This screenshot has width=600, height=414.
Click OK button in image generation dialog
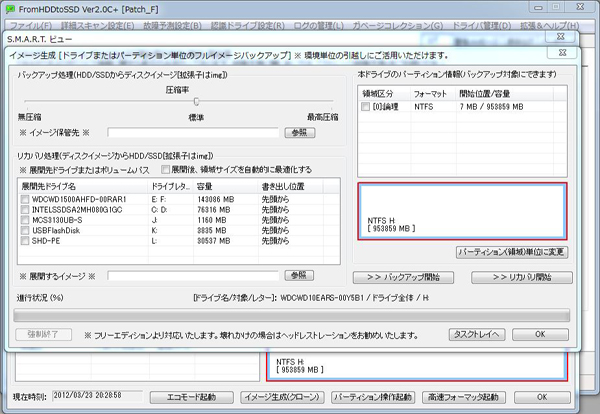(x=540, y=334)
